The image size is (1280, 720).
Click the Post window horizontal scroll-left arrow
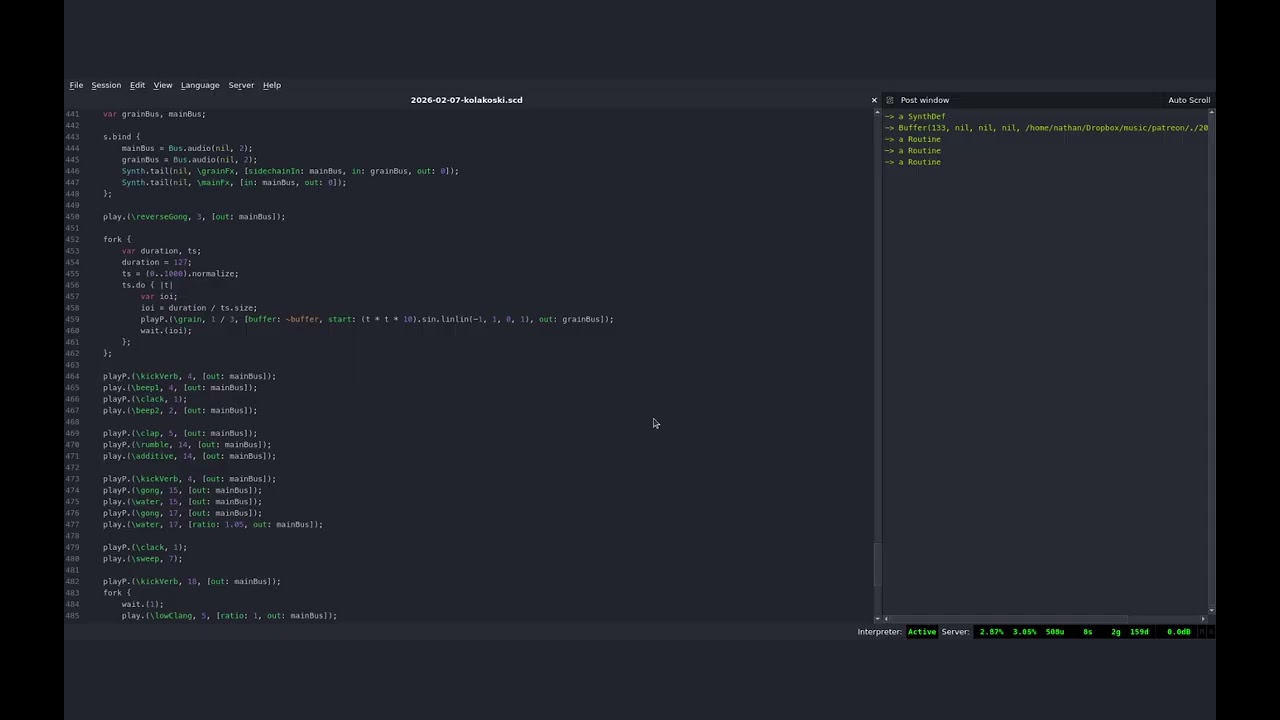pos(884,619)
